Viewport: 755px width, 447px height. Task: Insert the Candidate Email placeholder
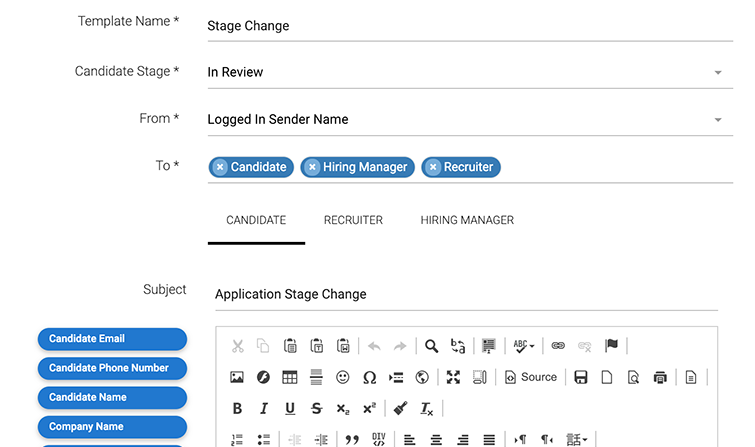[x=112, y=339]
